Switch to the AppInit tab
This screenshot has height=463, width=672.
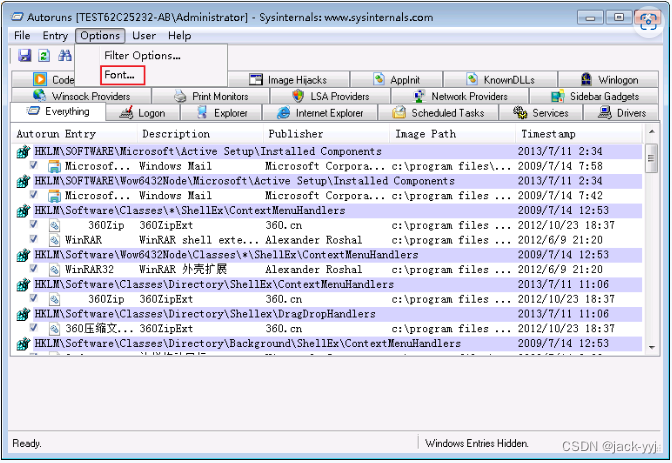(x=396, y=80)
